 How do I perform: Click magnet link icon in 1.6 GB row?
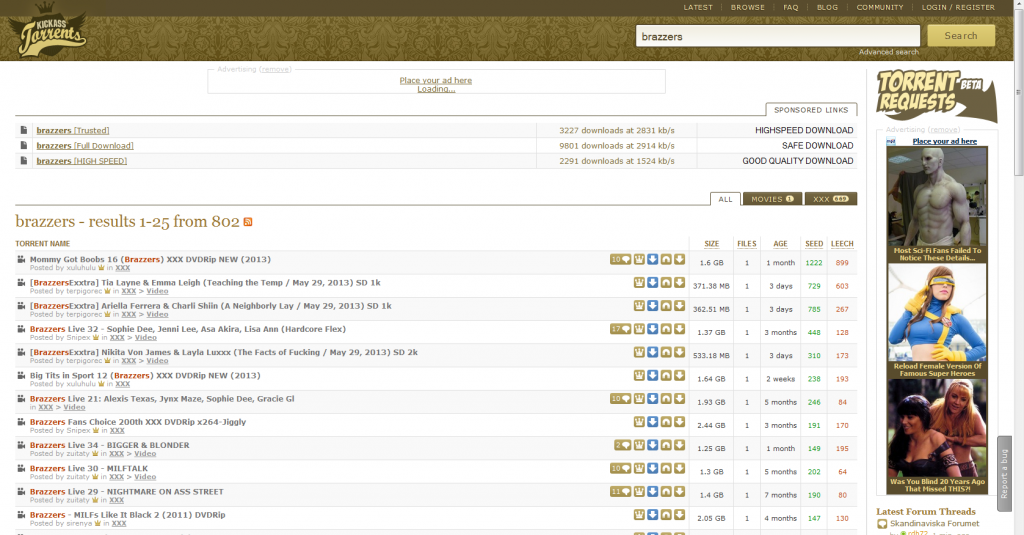(666, 259)
